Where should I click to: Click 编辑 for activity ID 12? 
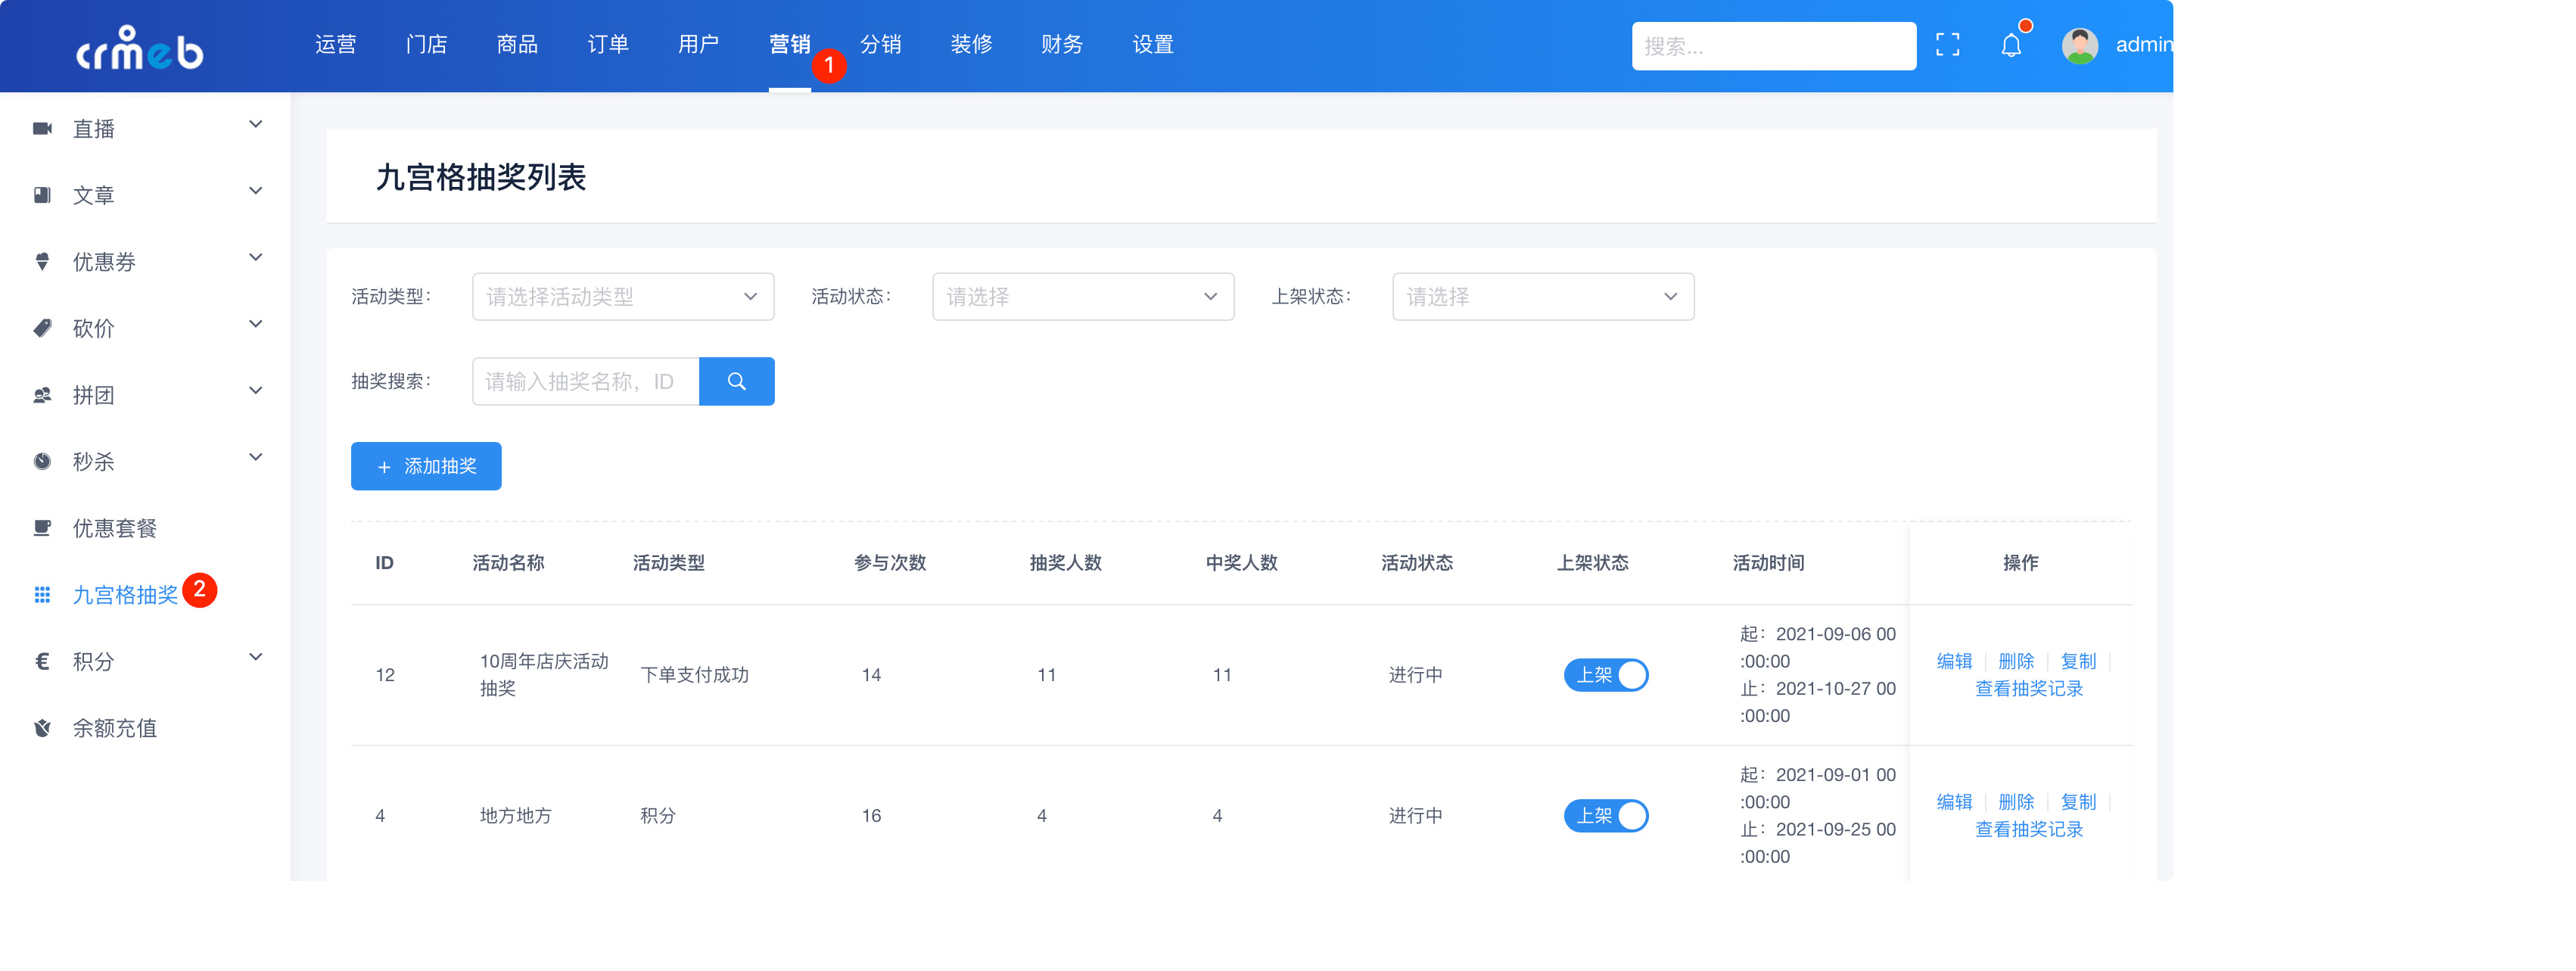(1954, 661)
